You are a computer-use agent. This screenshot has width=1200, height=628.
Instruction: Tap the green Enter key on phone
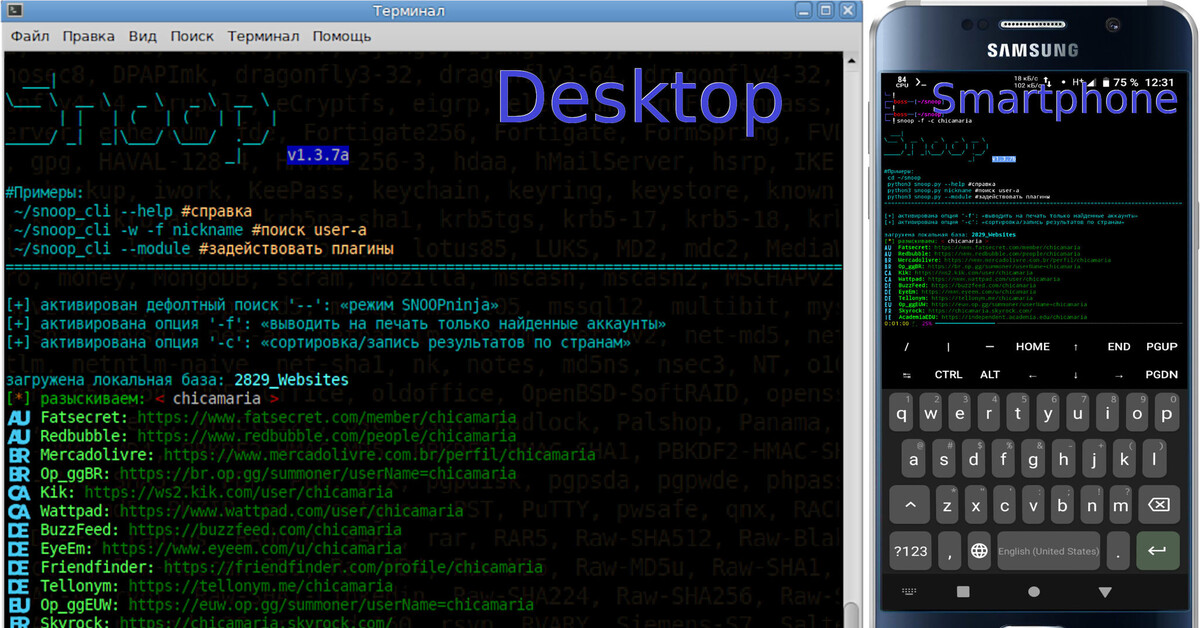pos(1158,551)
